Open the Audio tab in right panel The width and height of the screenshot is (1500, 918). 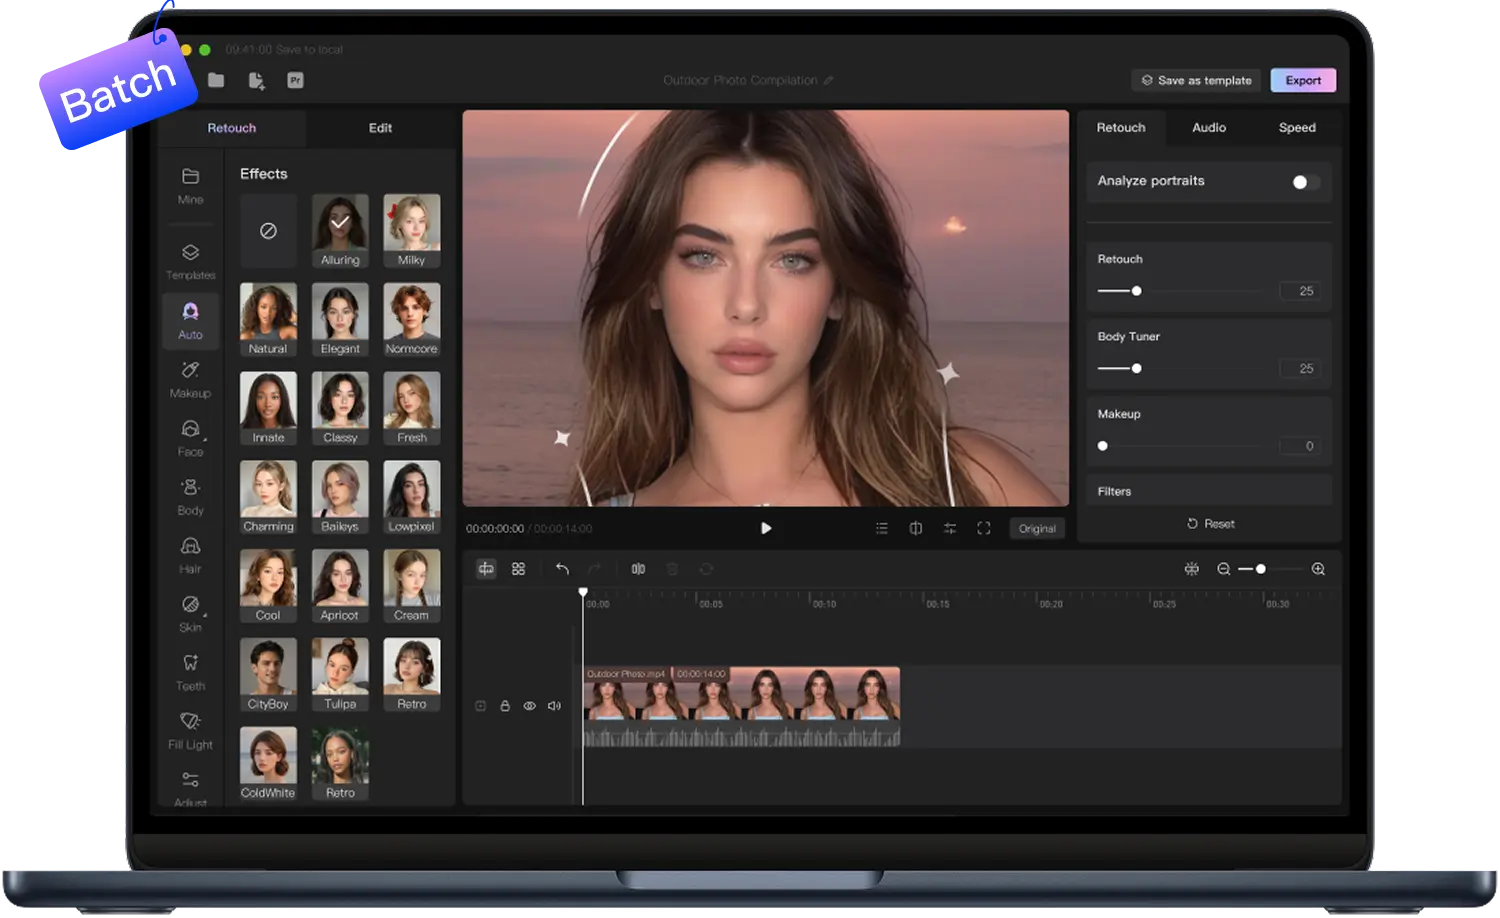coord(1209,127)
